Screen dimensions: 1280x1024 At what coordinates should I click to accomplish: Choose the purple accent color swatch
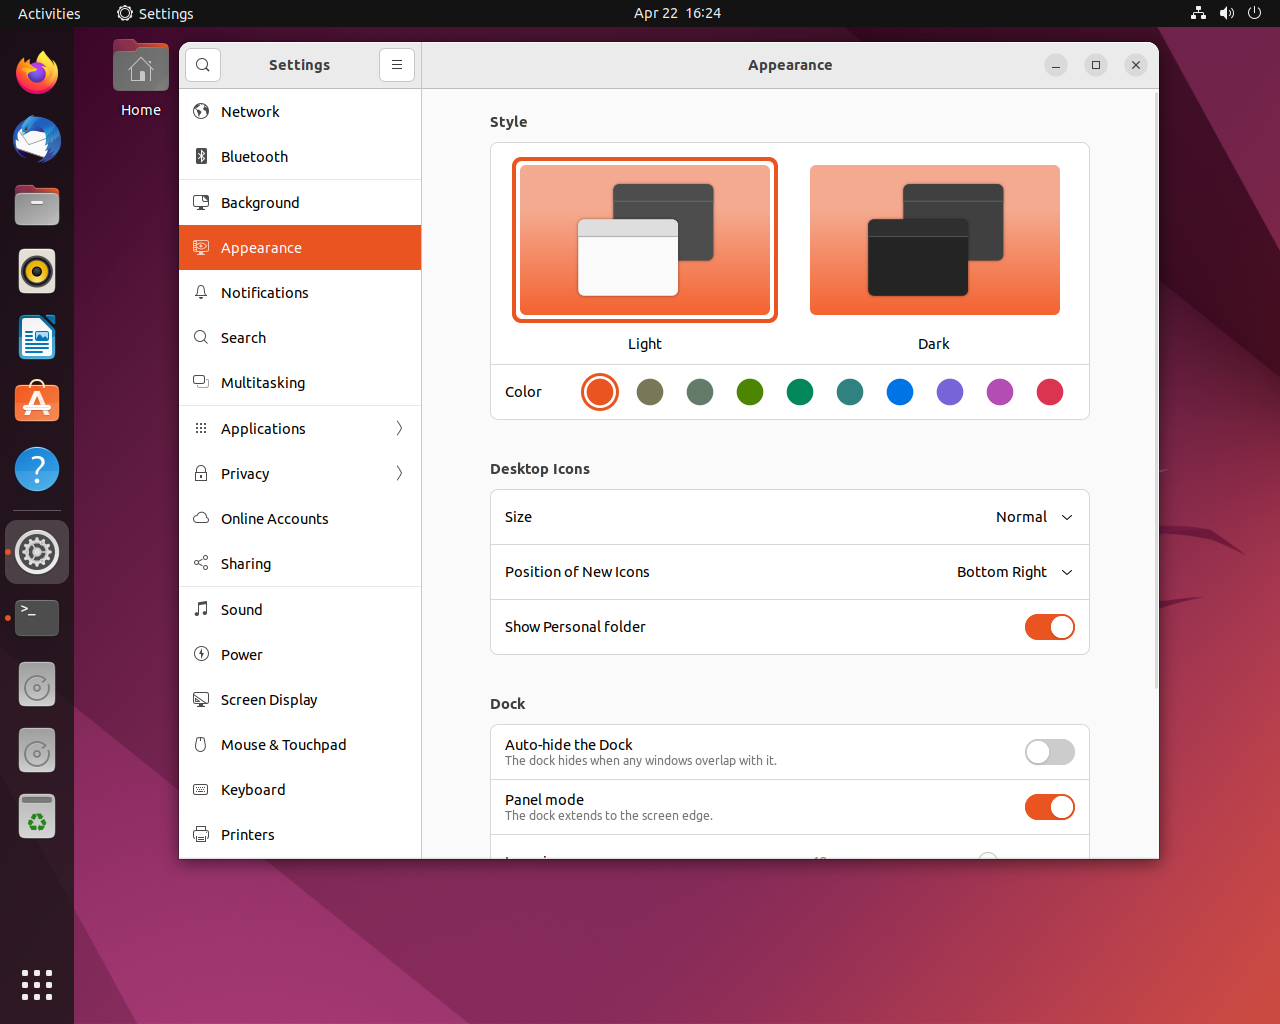tap(950, 392)
